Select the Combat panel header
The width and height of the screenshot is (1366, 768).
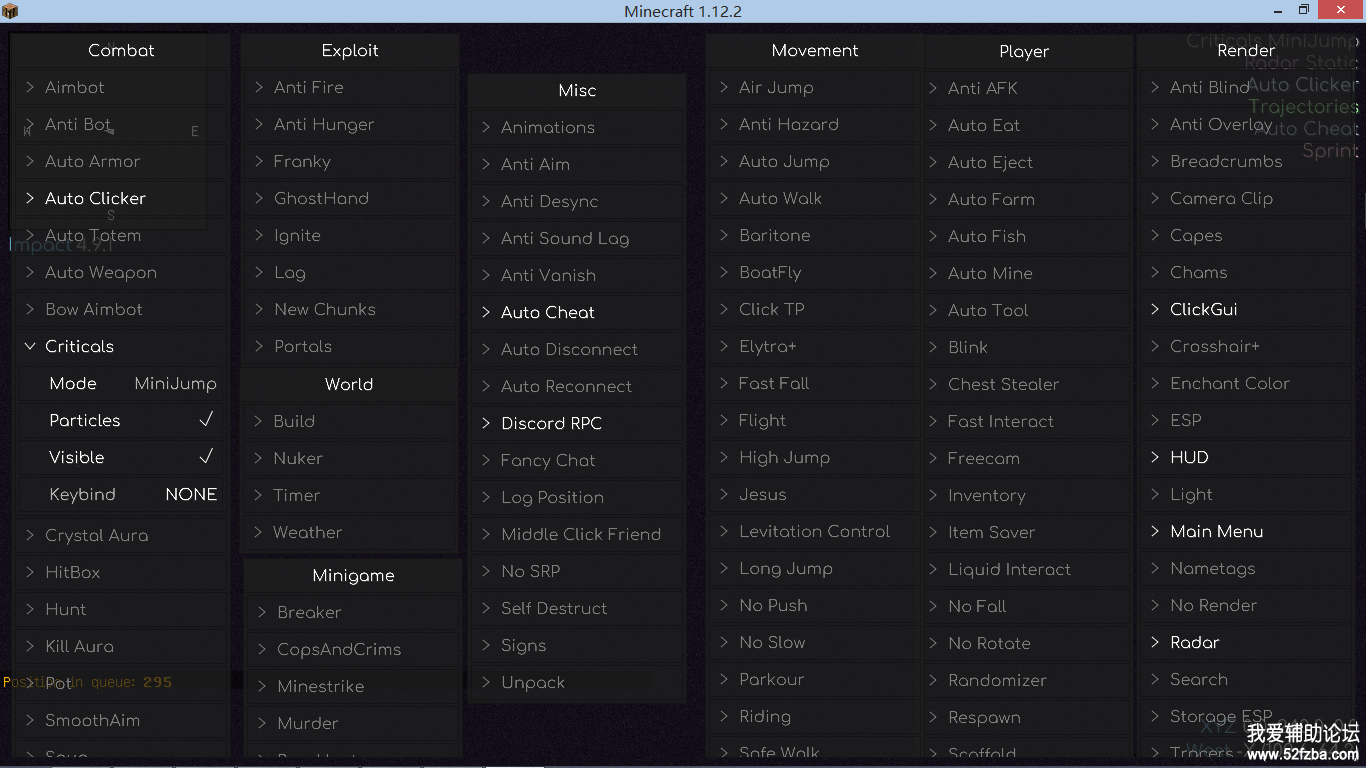[121, 50]
